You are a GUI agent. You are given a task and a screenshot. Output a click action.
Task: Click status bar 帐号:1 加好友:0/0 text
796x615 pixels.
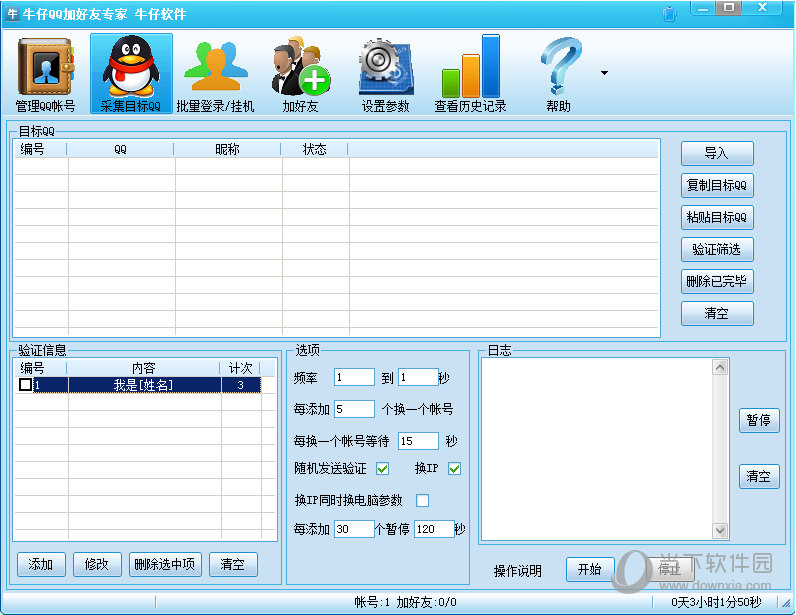(405, 602)
